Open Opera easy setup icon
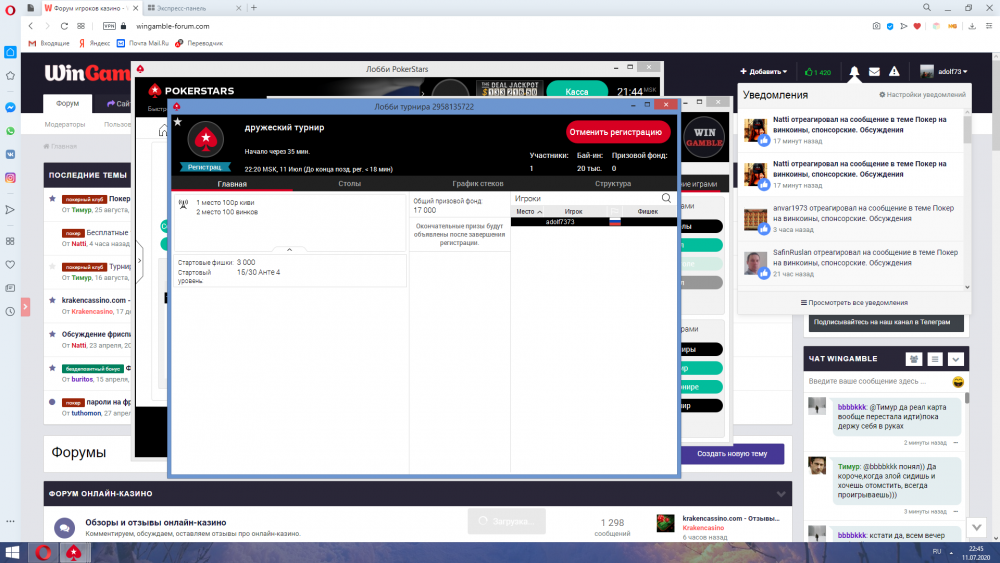 tap(989, 26)
